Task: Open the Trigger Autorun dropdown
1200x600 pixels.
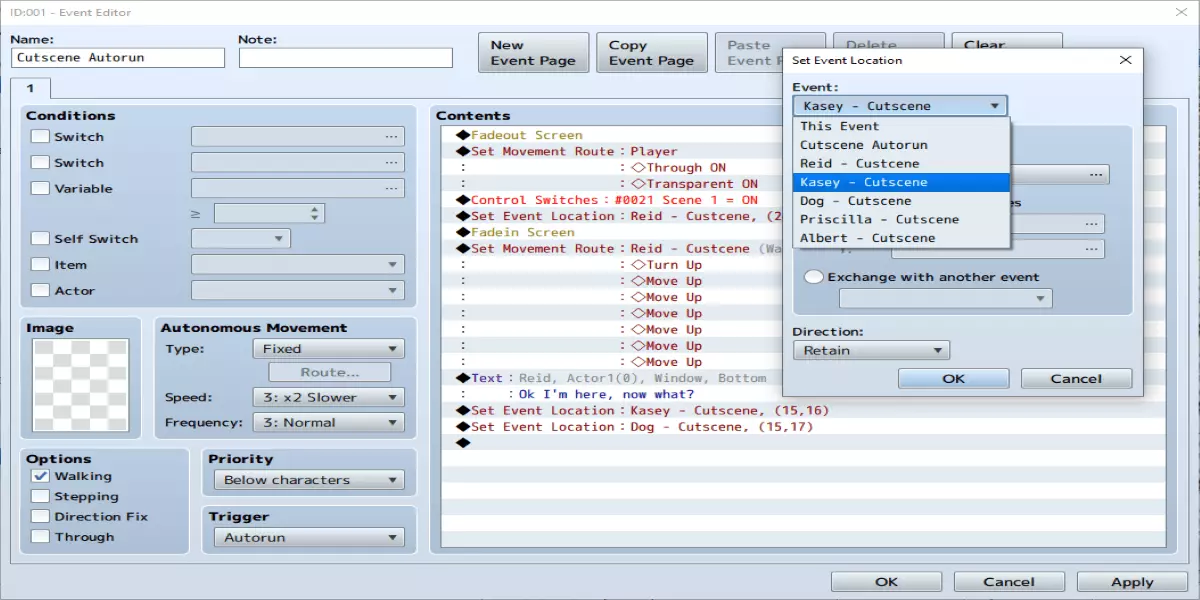Action: click(308, 537)
